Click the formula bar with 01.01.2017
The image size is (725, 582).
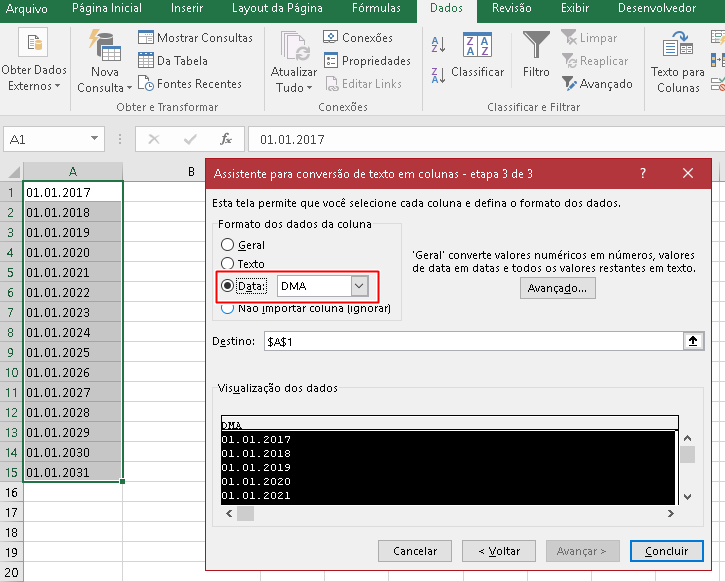click(x=486, y=139)
